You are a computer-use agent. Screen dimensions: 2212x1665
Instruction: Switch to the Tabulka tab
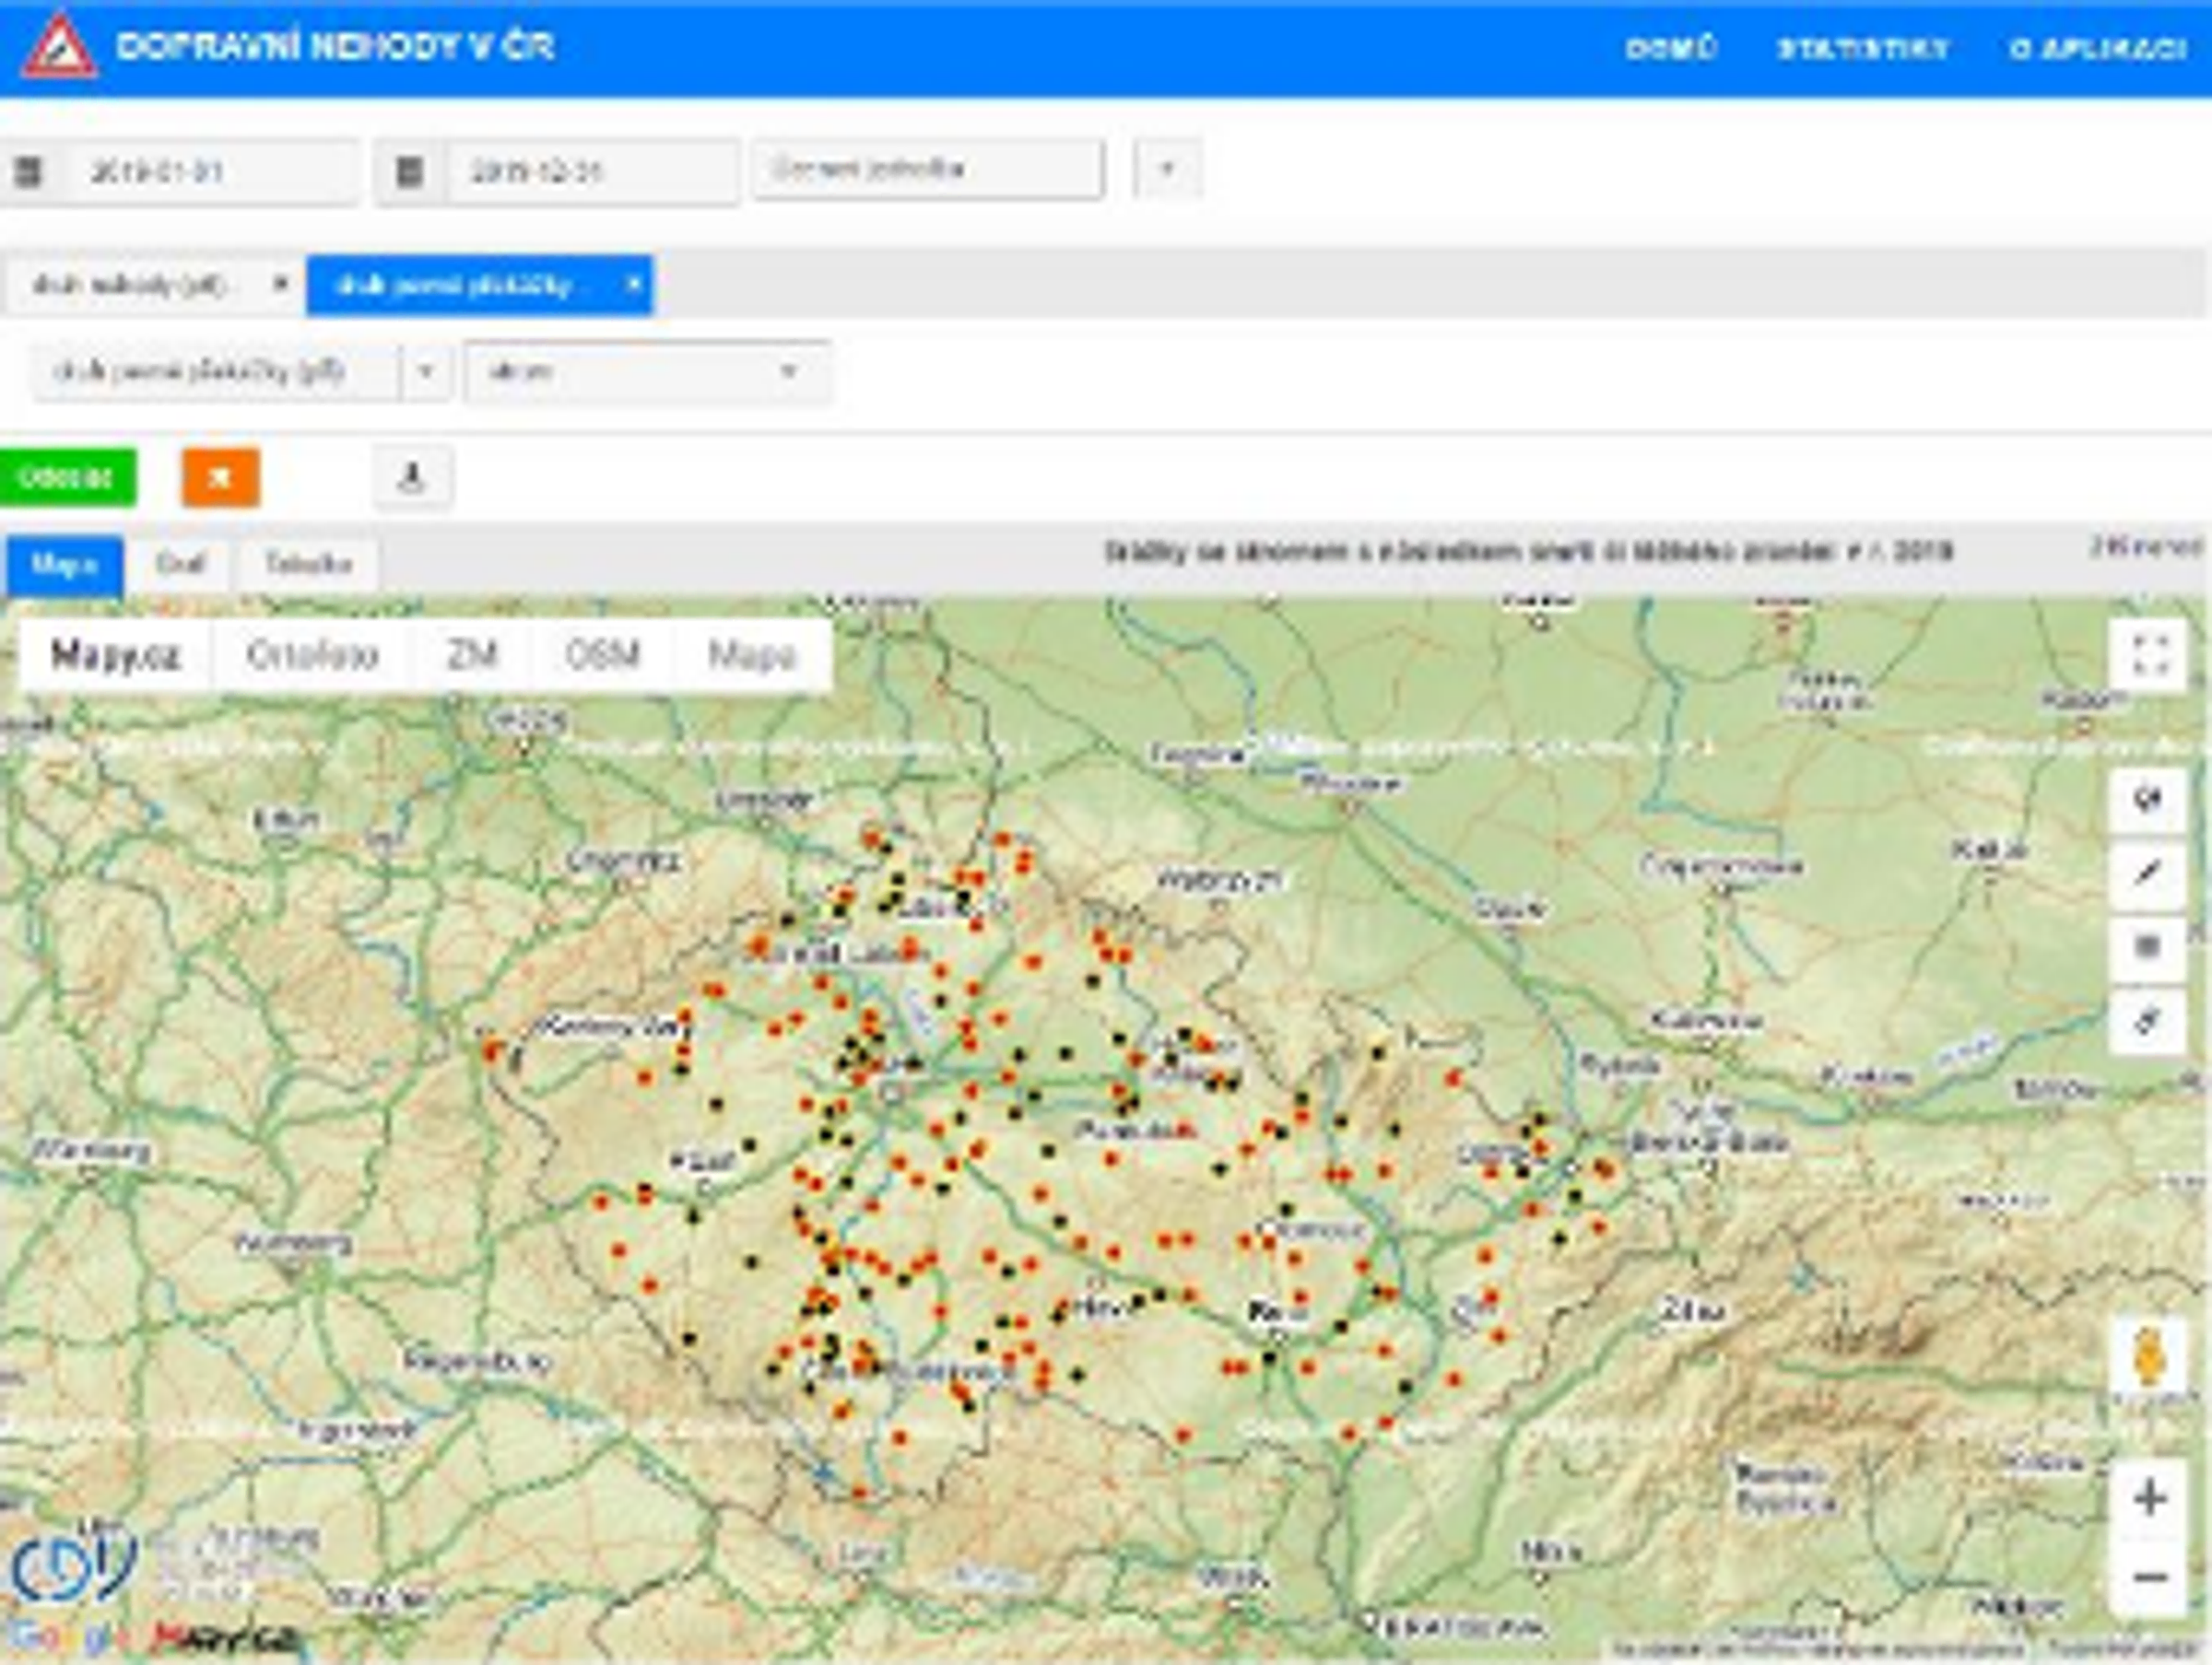[x=308, y=564]
